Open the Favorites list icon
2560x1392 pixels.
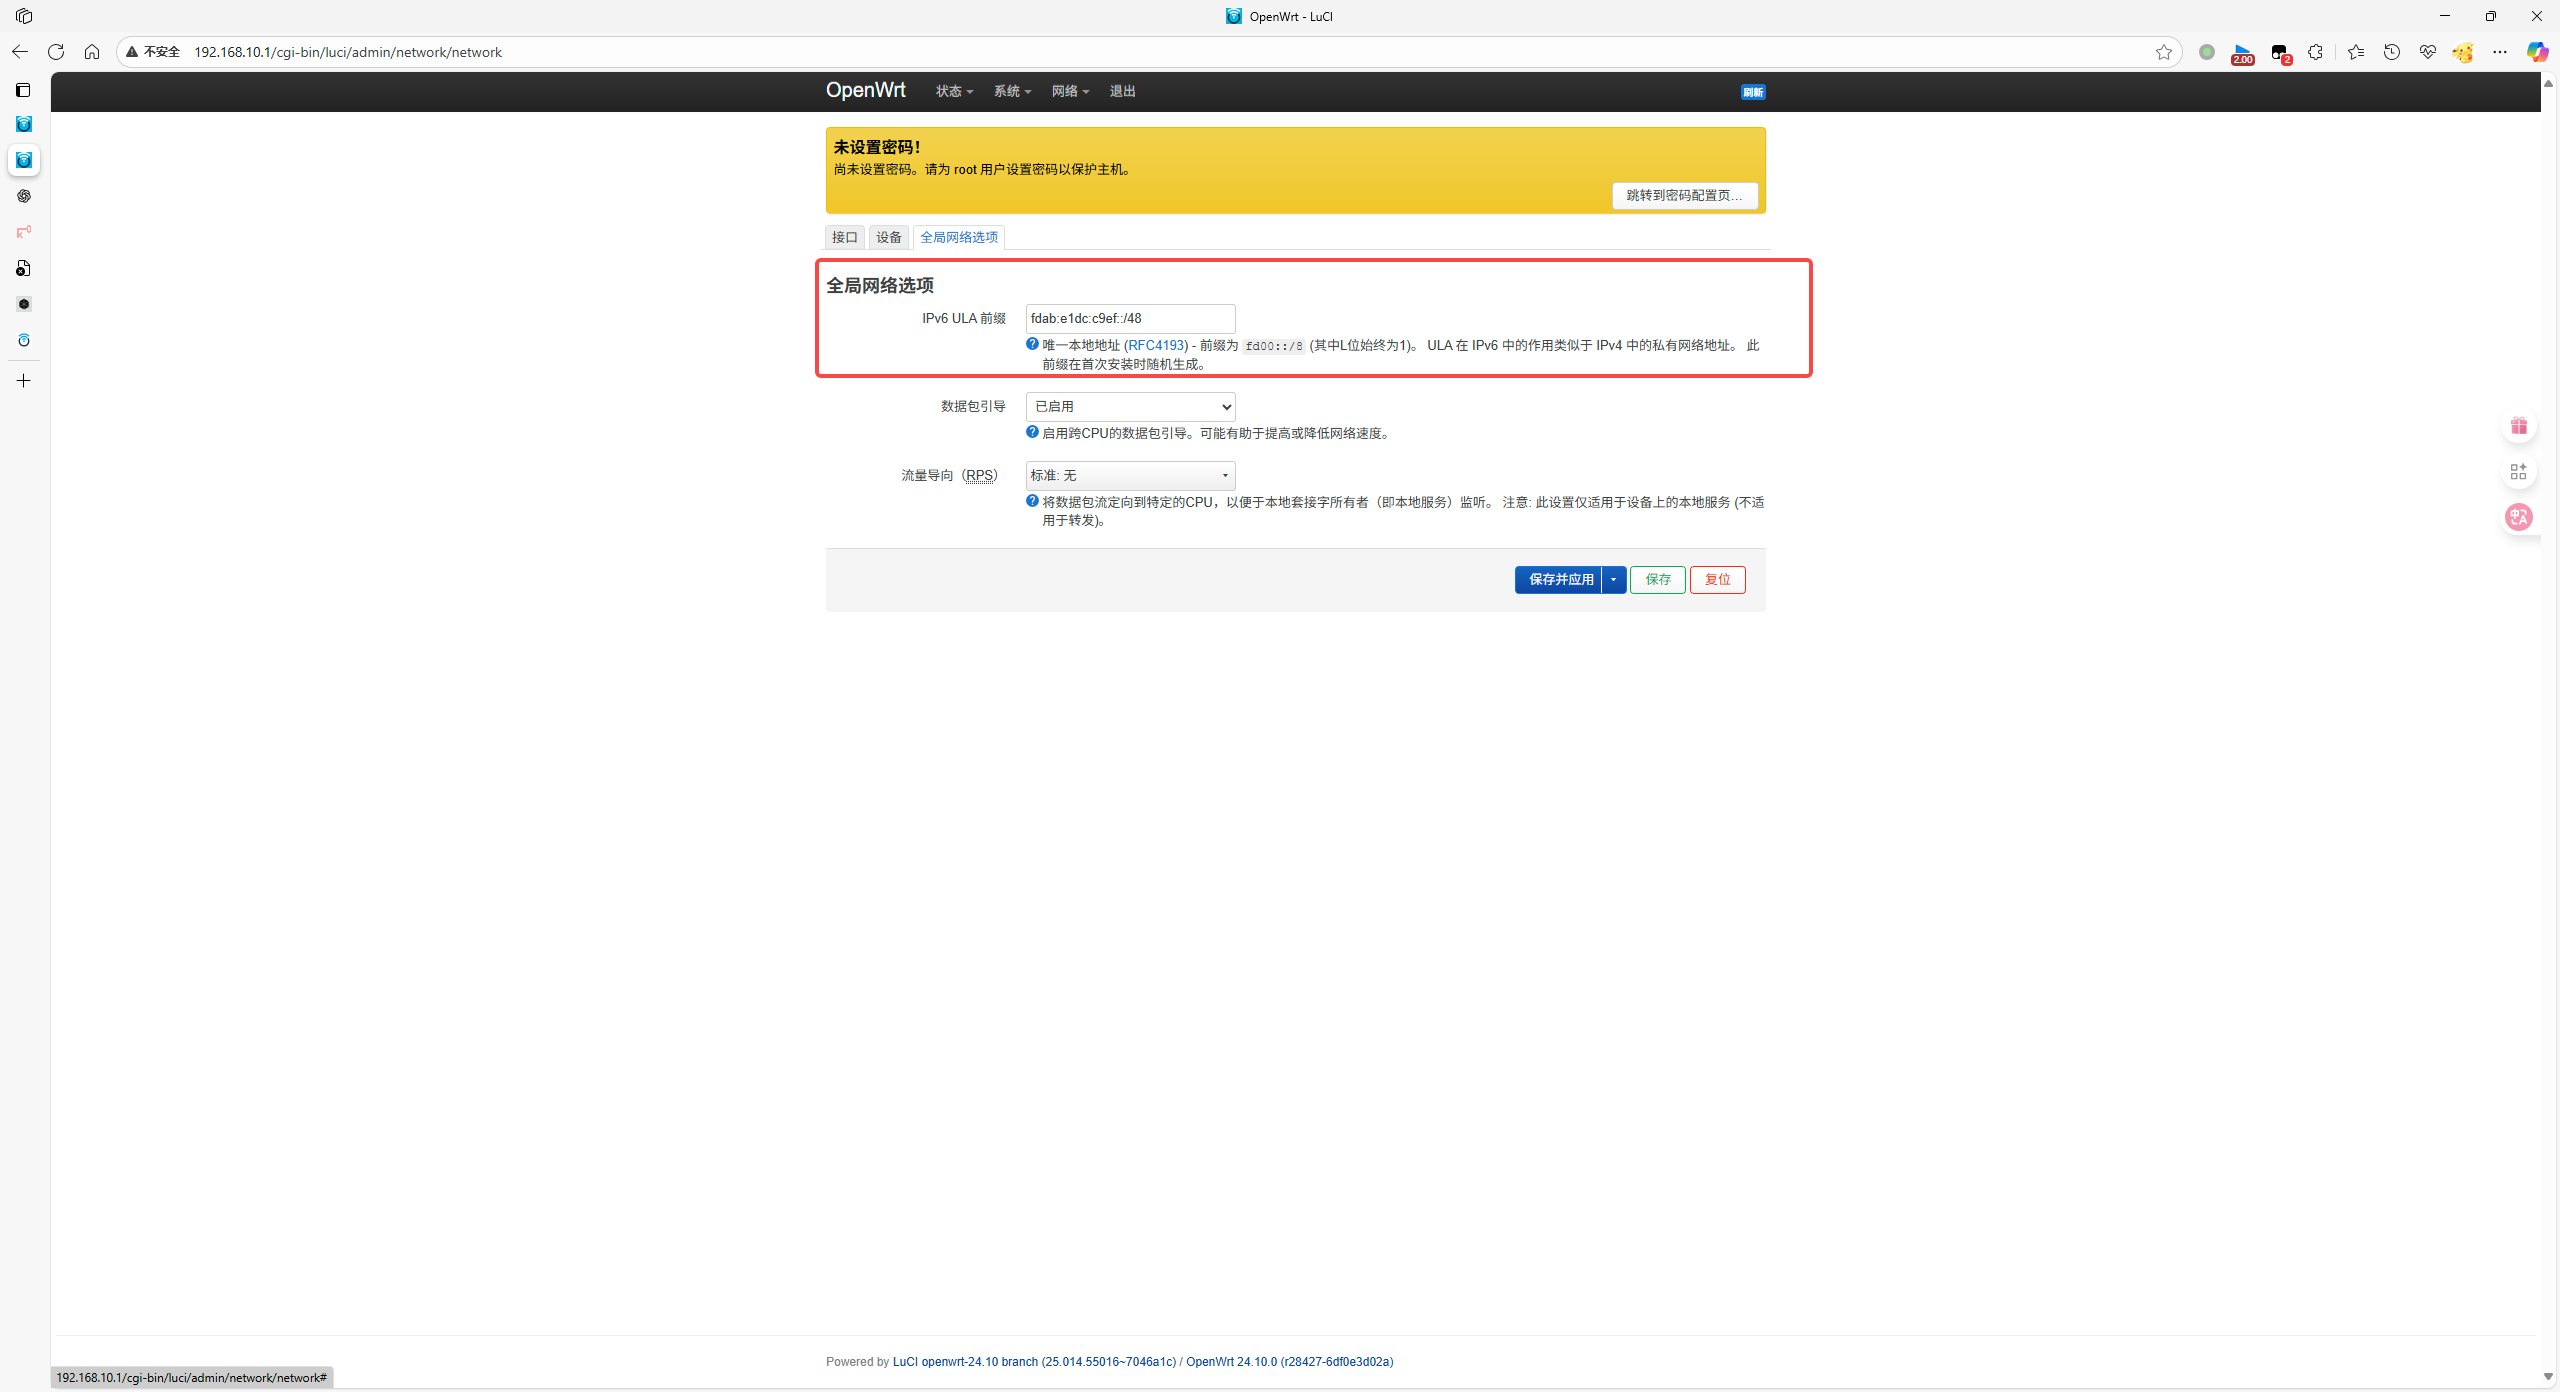2356,52
